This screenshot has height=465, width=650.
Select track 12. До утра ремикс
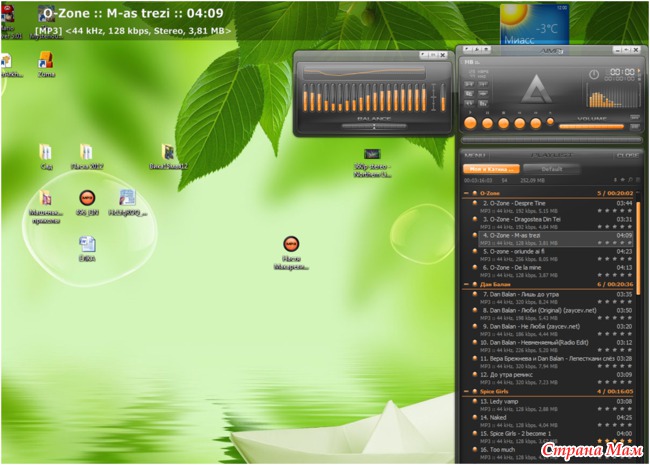[x=555, y=378]
